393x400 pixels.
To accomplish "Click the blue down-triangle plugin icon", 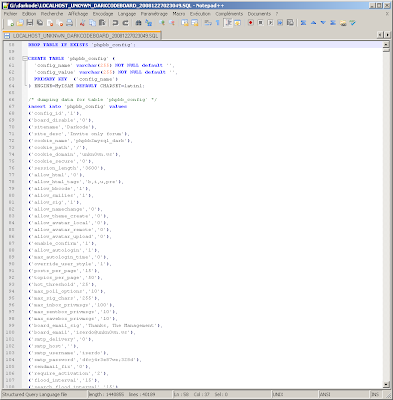I will pyautogui.click(x=323, y=23).
